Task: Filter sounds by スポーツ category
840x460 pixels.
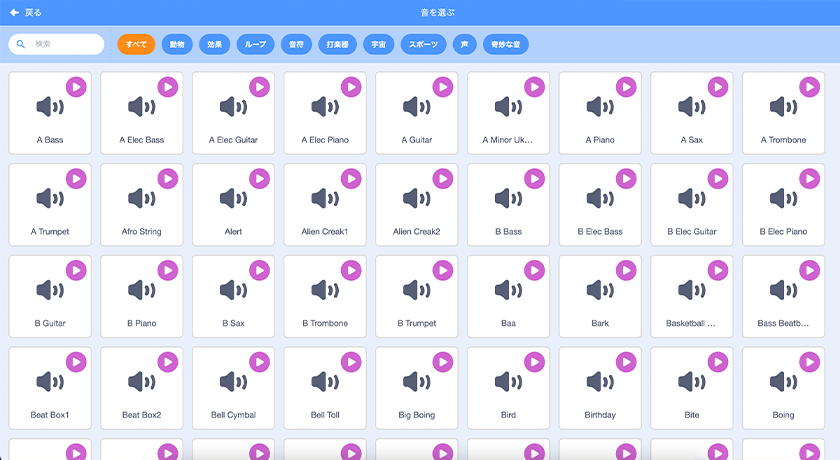Action: pyautogui.click(x=423, y=44)
